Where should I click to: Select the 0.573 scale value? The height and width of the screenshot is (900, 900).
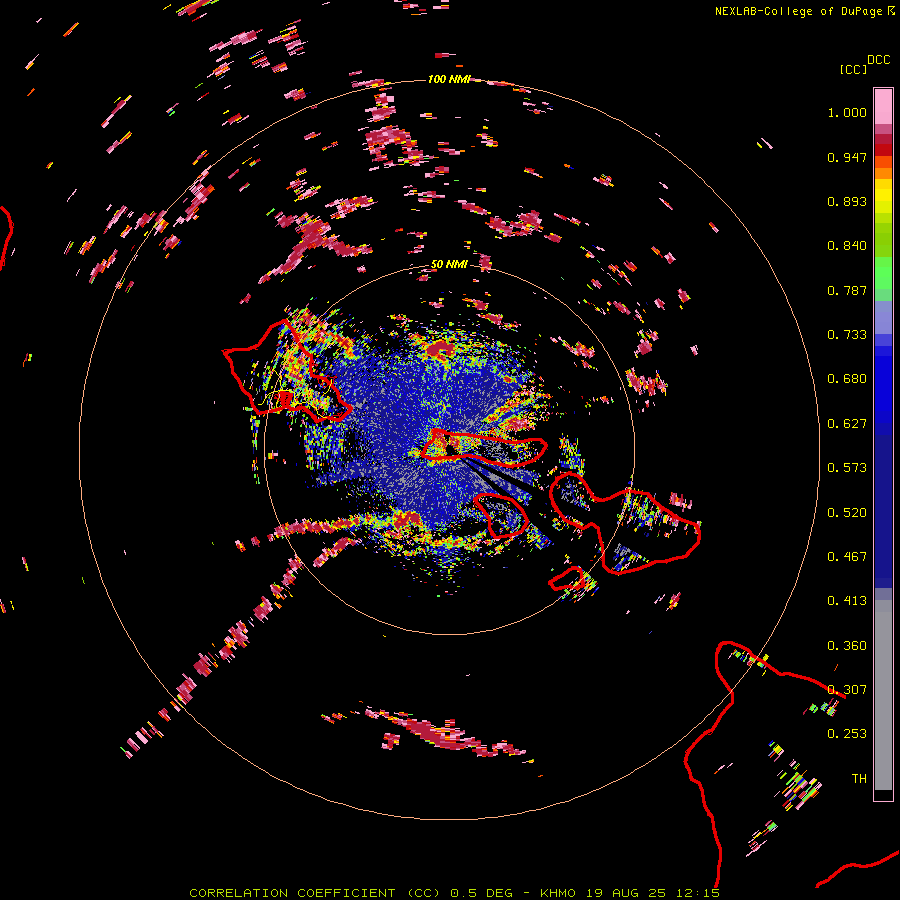tap(847, 468)
